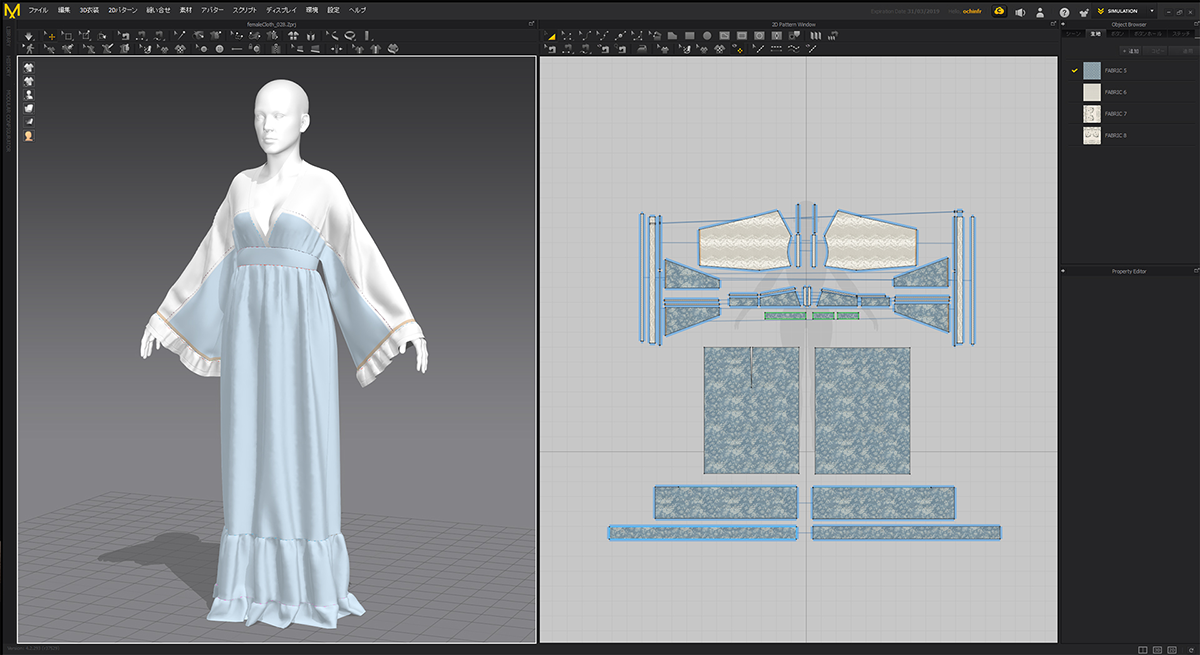Click the コピー button in Object Browser
Screen dimensions: 1200x655
1155,51
